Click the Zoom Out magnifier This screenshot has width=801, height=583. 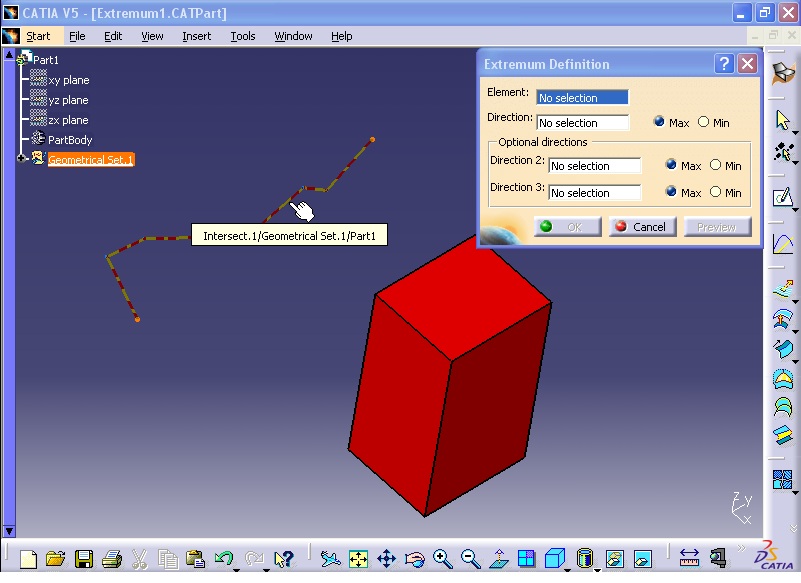[470, 559]
